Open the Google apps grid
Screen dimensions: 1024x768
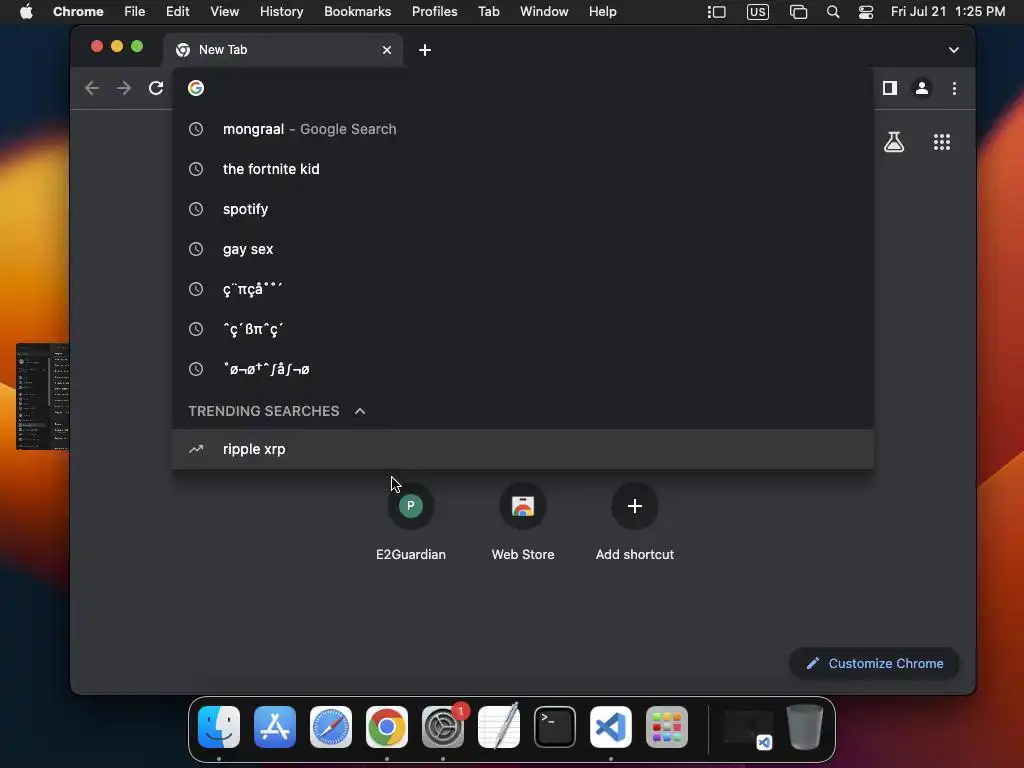[x=942, y=142]
